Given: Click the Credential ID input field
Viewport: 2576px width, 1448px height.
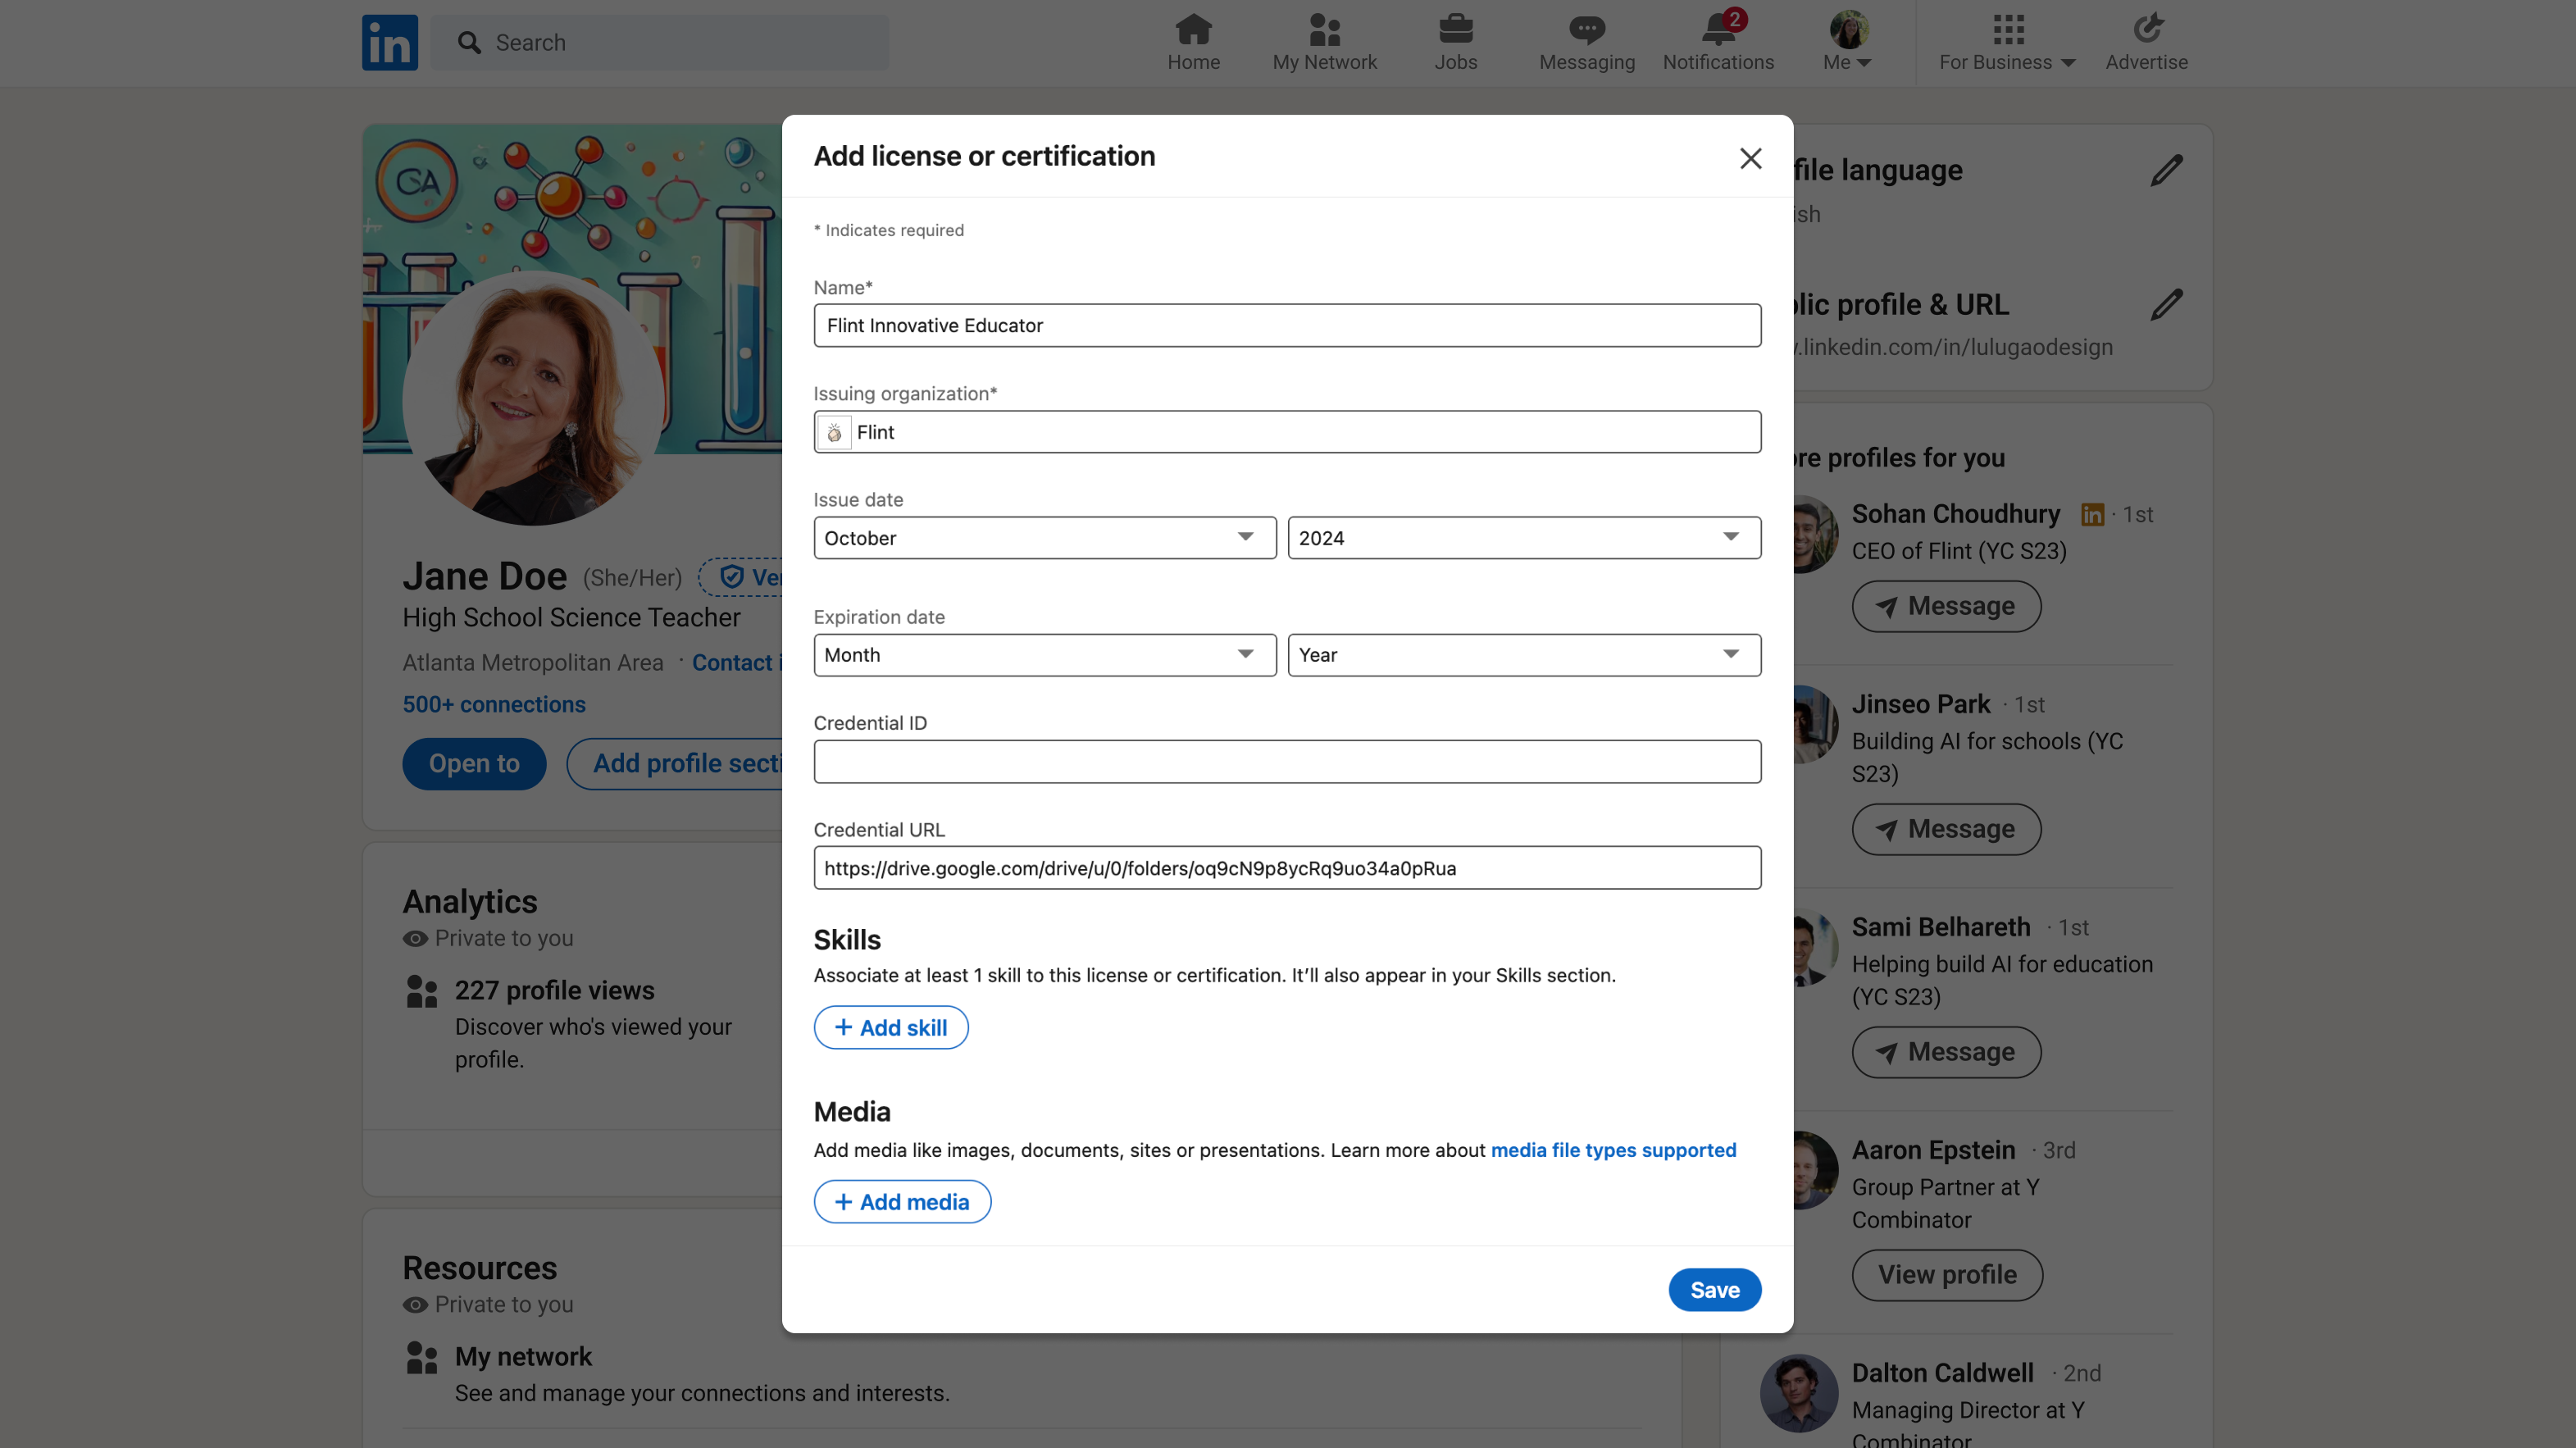Looking at the screenshot, I should 1287,761.
